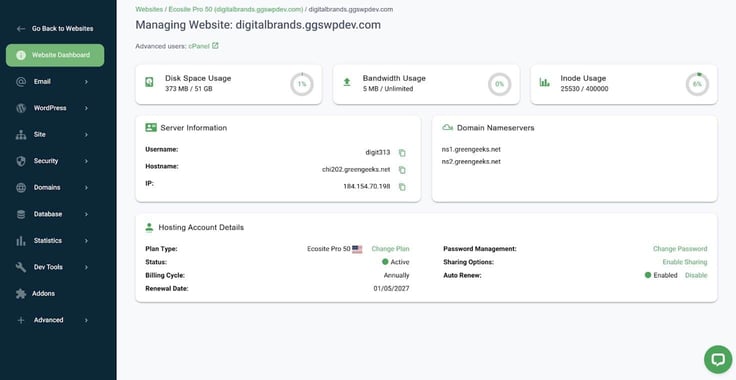Click nameserver ns1.greengeeks.net text
This screenshot has width=736, height=380.
tap(471, 150)
